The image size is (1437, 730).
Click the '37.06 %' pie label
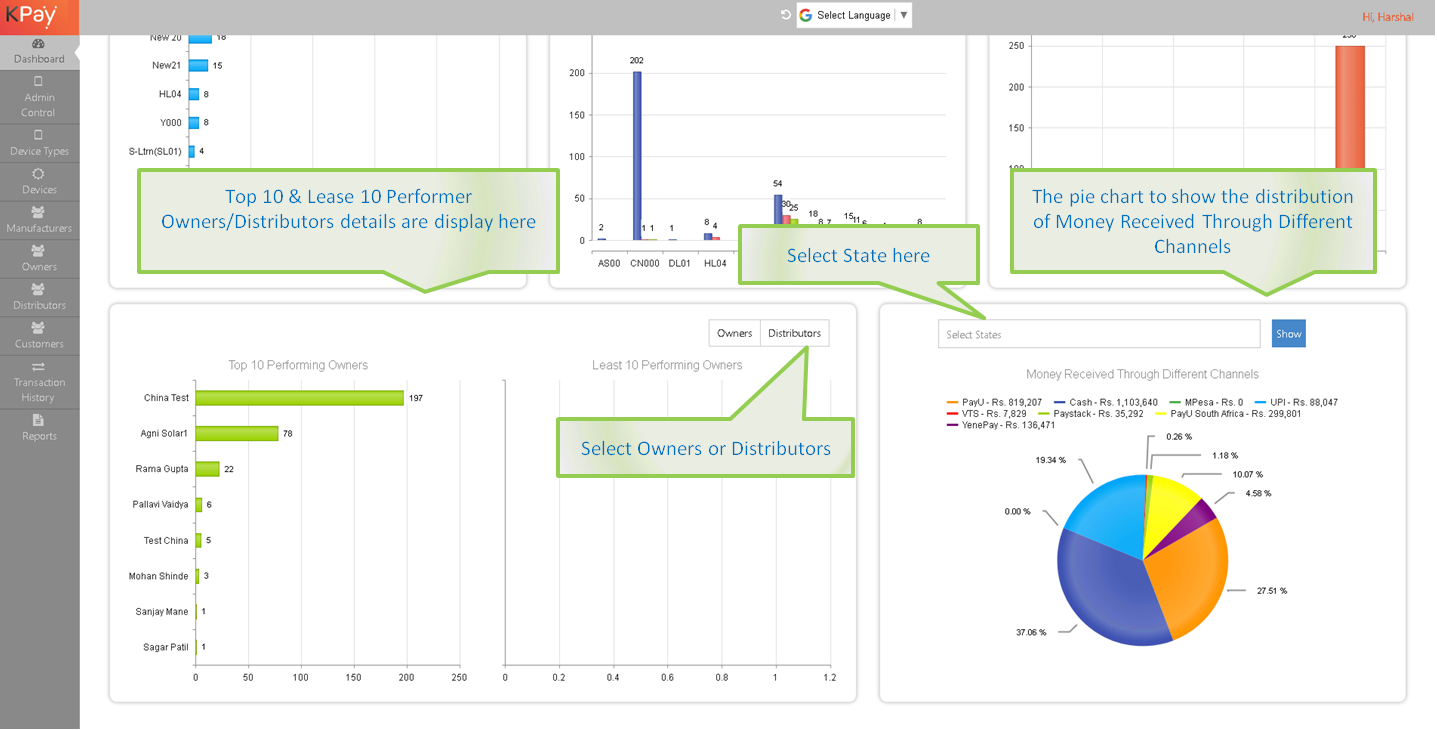(1031, 632)
